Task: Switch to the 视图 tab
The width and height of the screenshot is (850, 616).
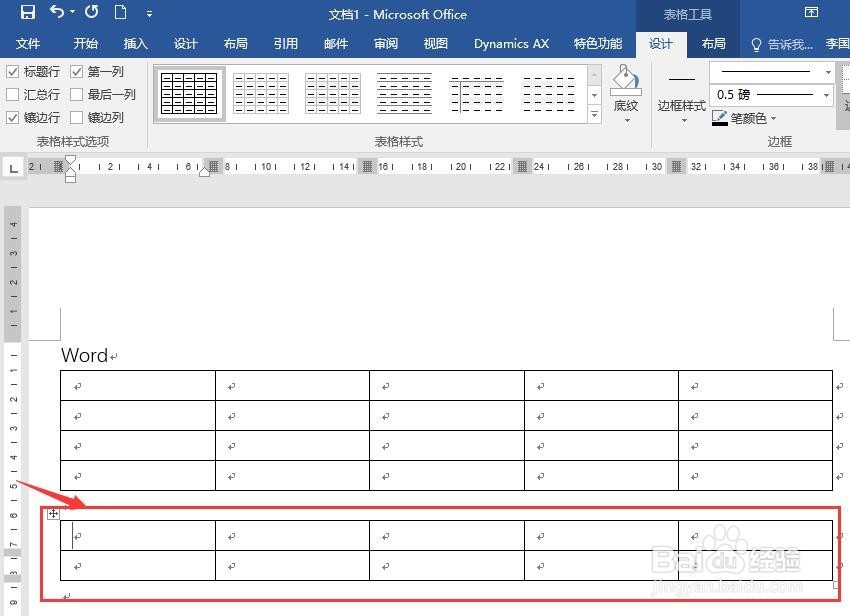Action: point(435,43)
